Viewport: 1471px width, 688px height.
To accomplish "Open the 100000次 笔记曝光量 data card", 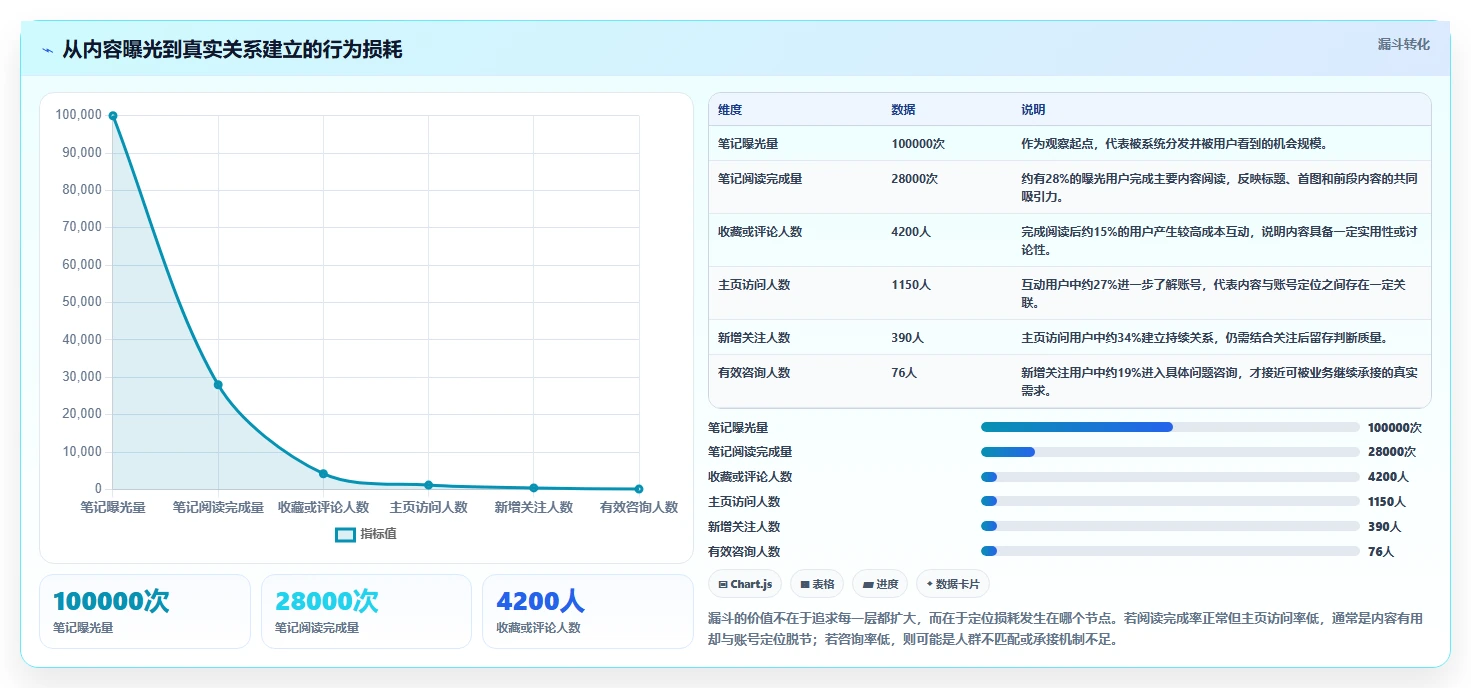I will pyautogui.click(x=145, y=611).
